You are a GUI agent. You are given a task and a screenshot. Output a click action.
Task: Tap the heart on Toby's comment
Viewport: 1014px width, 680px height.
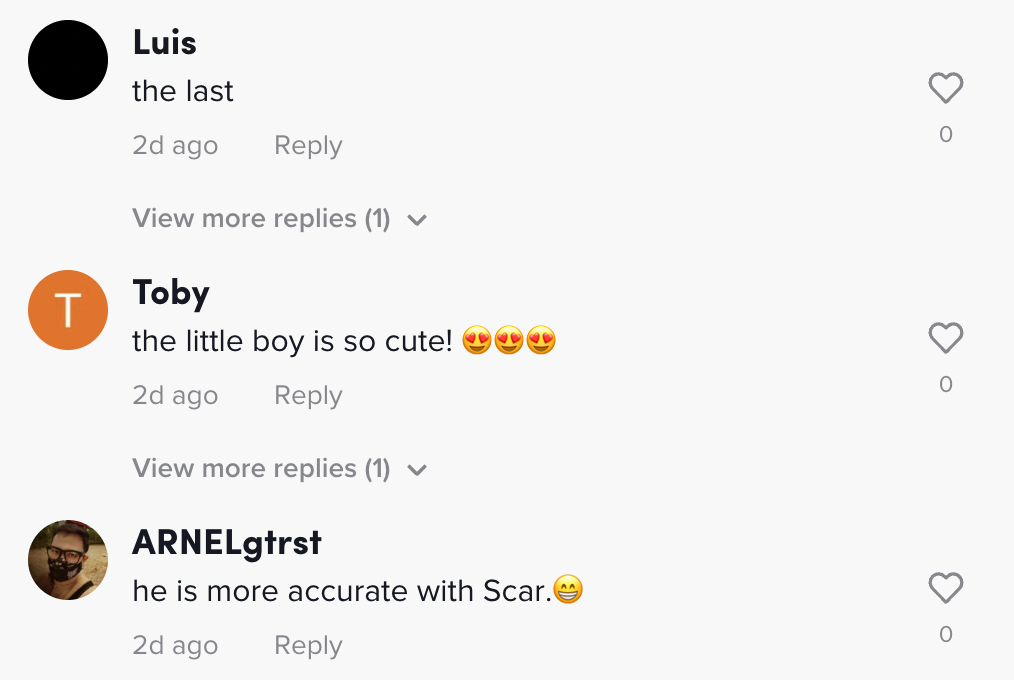pyautogui.click(x=945, y=339)
